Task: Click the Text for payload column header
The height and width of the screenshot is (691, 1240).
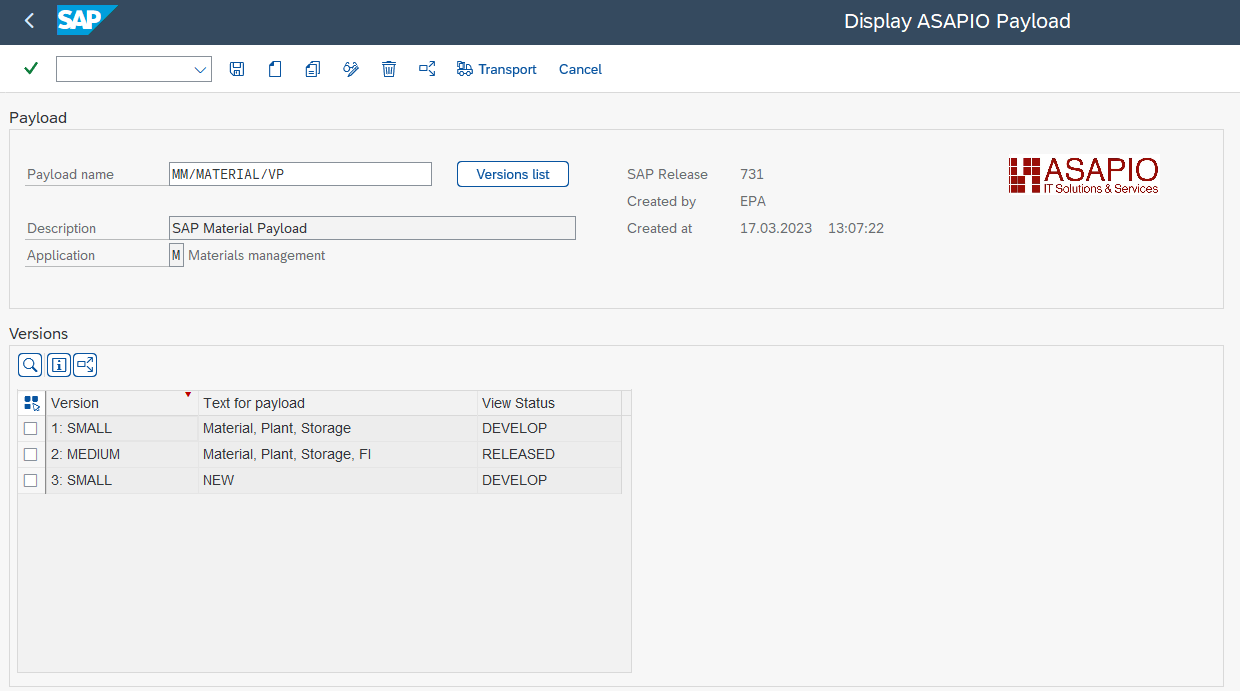Action: 338,403
